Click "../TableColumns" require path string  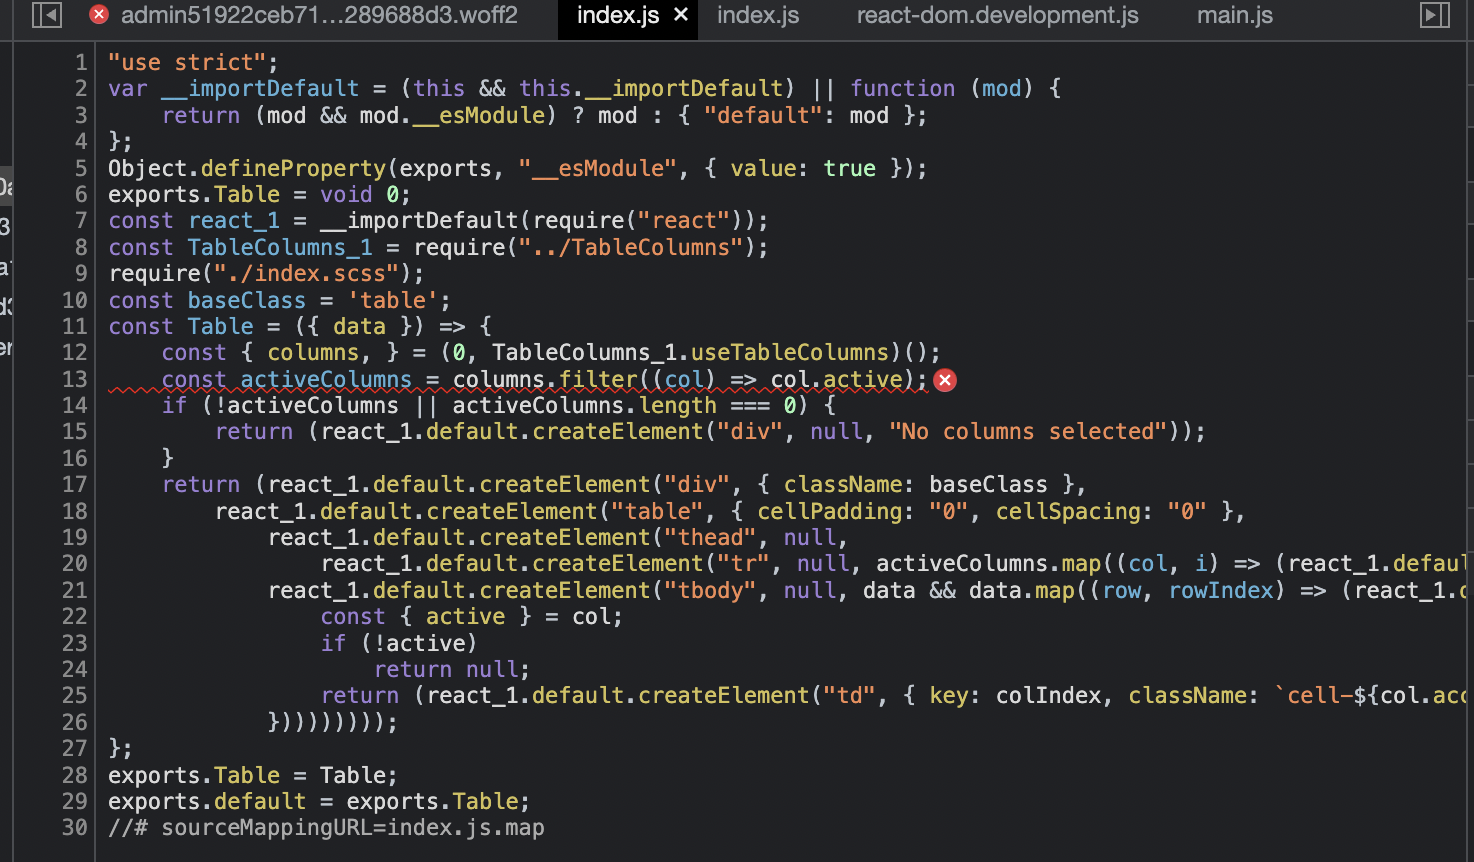[x=631, y=247]
